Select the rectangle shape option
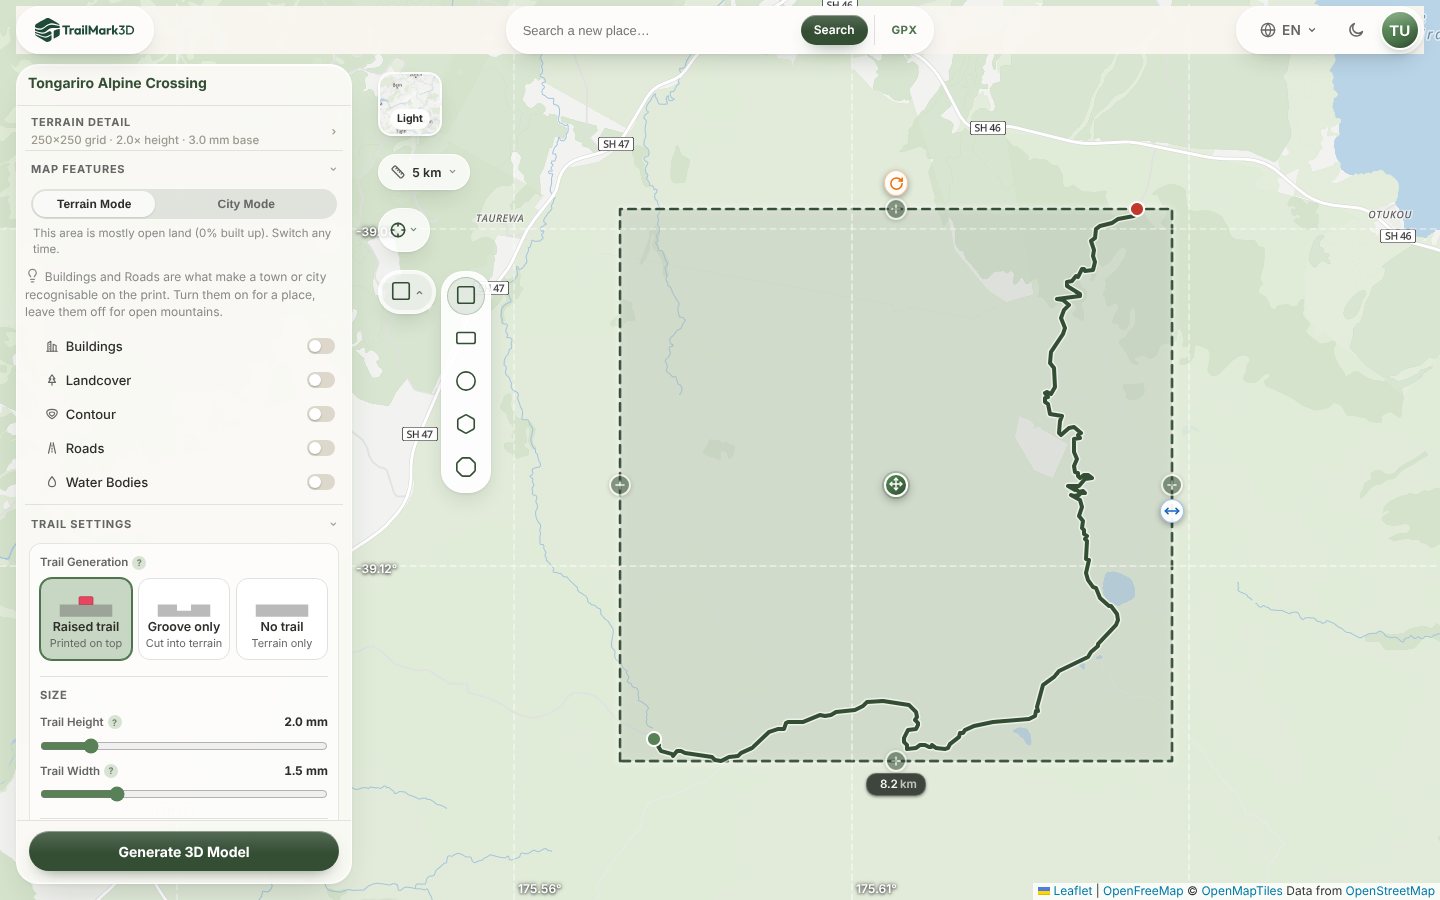 (466, 338)
